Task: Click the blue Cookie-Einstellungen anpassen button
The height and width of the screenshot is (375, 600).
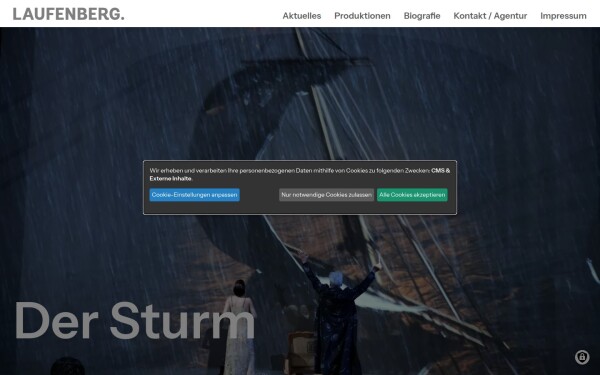Action: 194,195
